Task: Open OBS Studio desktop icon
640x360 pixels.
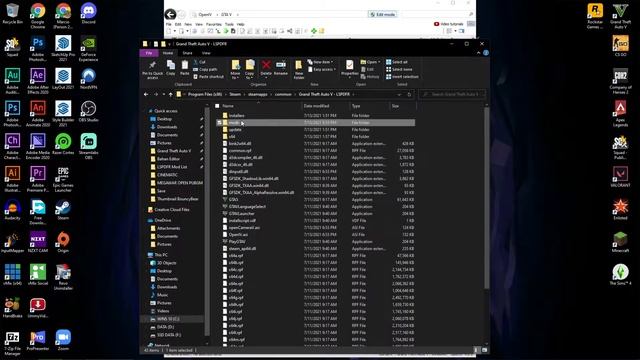Action: click(x=88, y=112)
